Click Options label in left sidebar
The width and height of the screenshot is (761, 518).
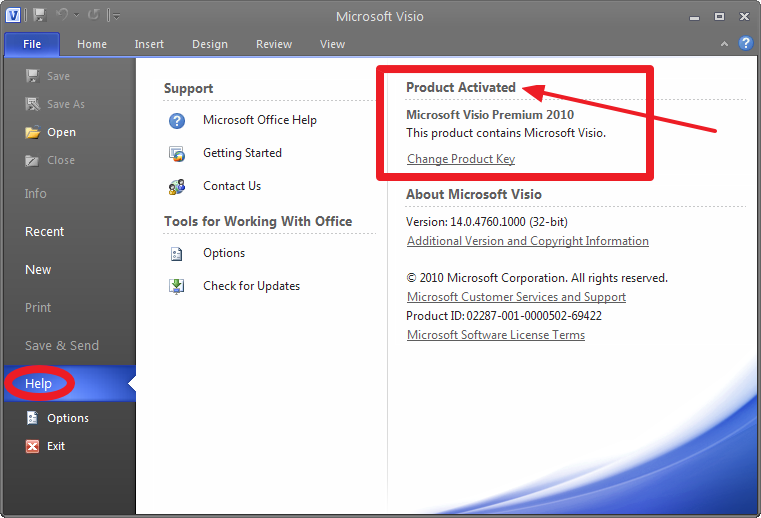click(x=68, y=418)
